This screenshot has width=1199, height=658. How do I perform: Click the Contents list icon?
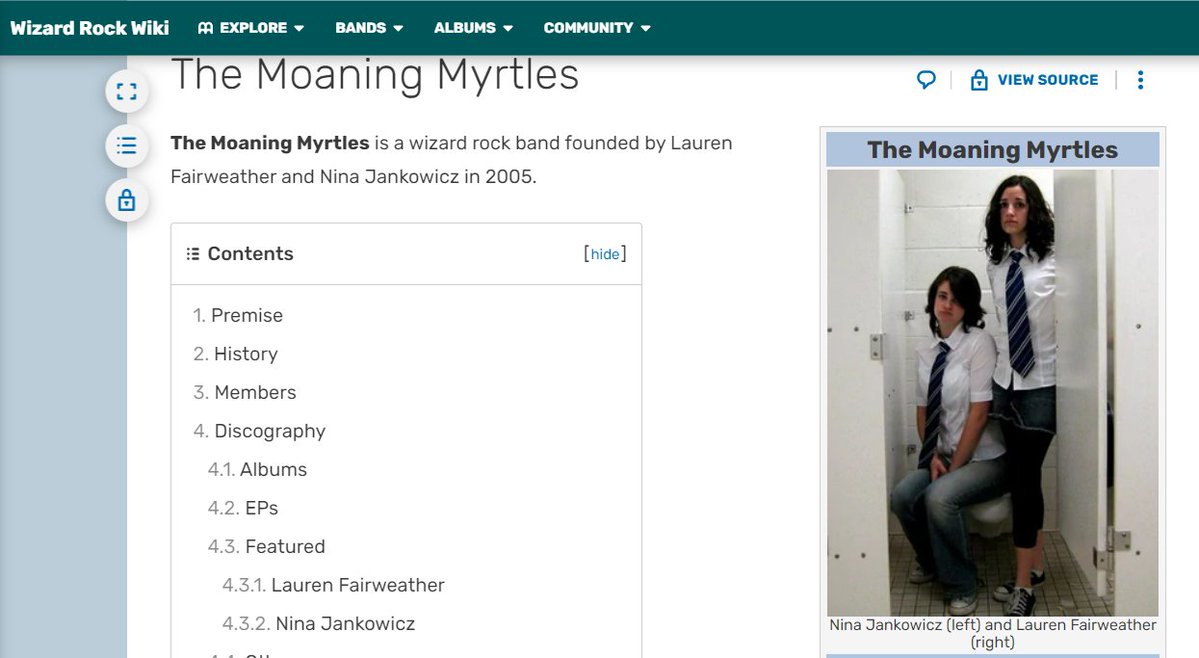(193, 254)
